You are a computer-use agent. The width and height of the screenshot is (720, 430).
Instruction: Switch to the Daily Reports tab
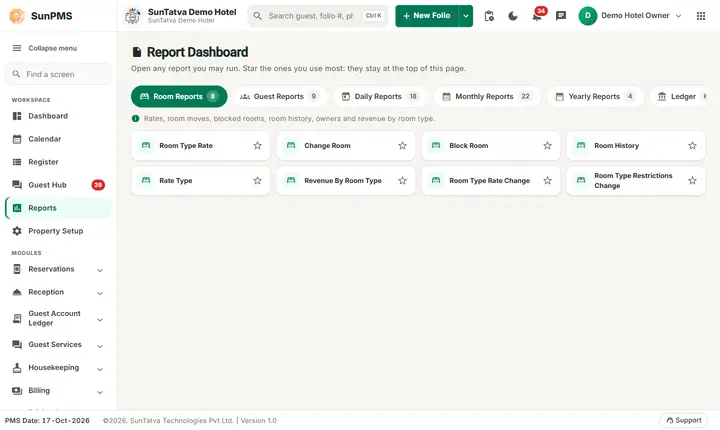tap(381, 96)
